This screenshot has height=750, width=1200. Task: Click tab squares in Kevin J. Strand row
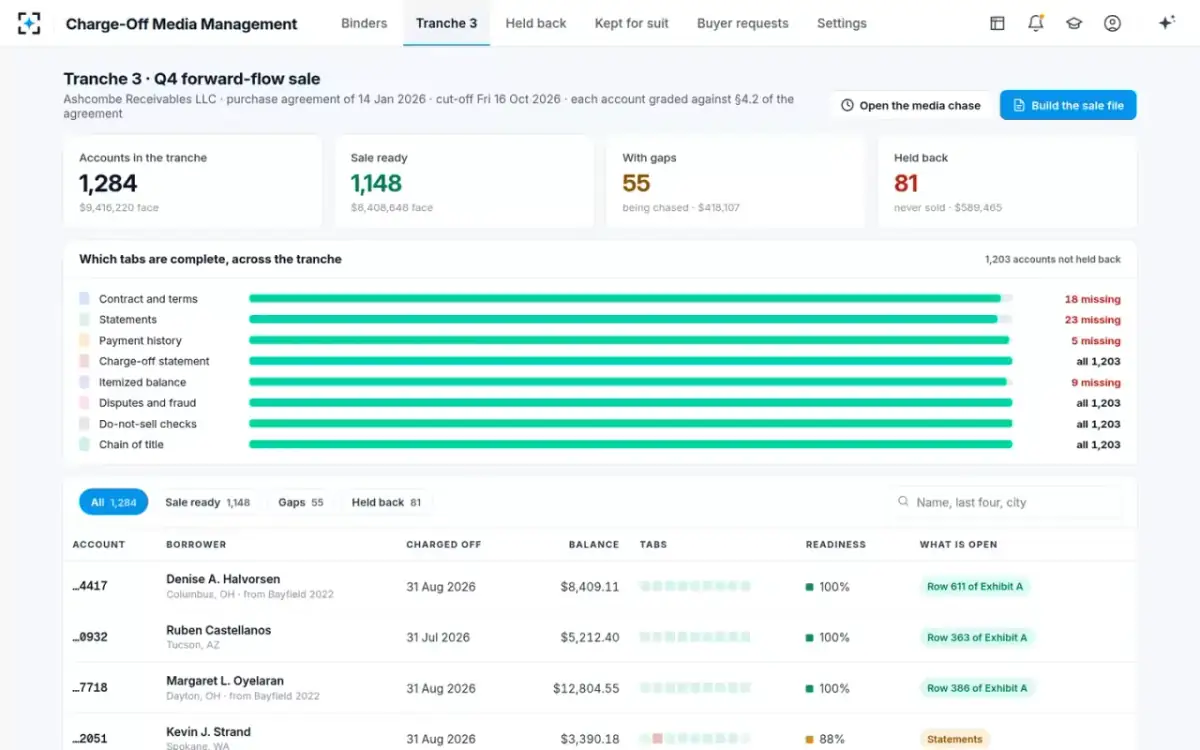[x=695, y=739]
